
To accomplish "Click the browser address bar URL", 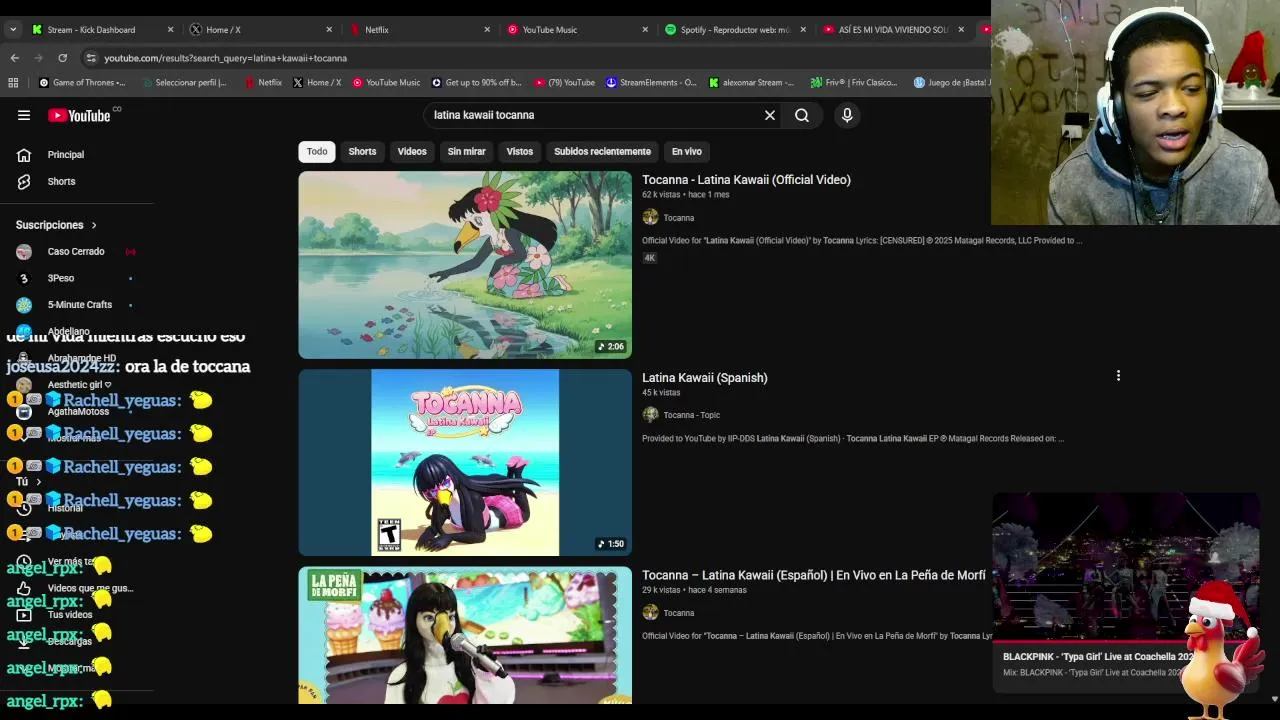I will (225, 58).
